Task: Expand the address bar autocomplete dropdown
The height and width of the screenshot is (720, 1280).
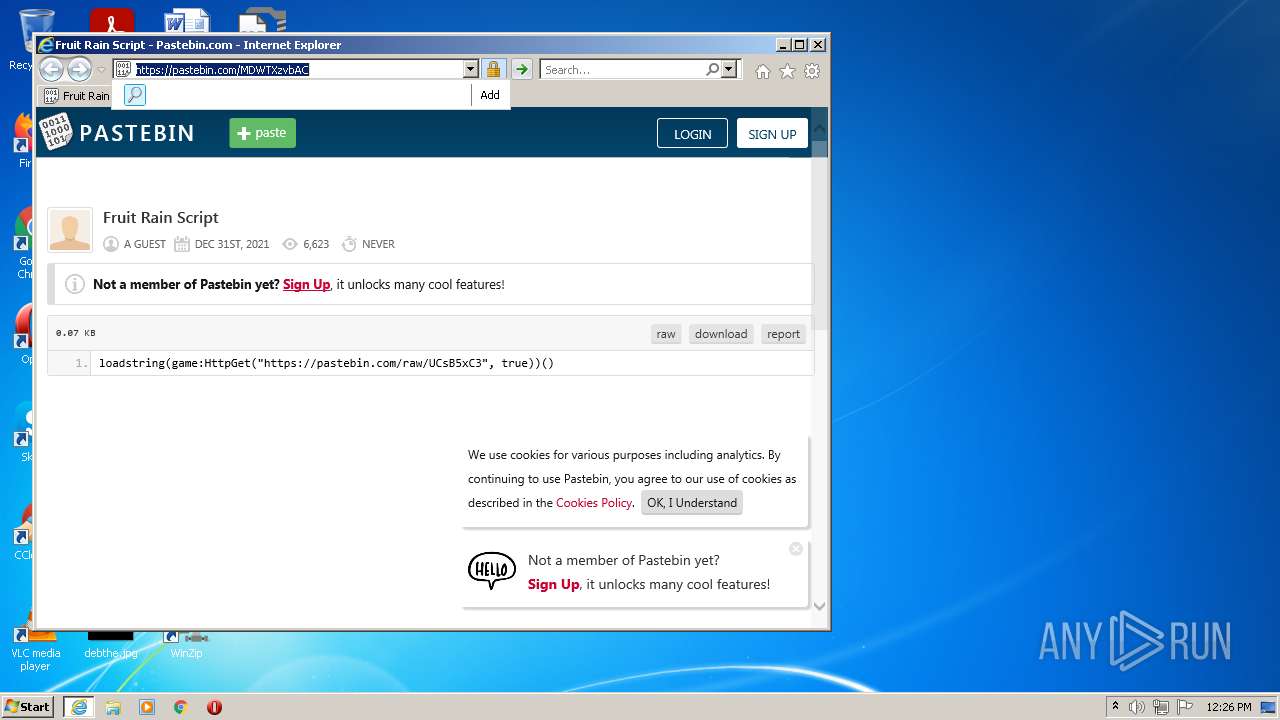Action: coord(470,70)
